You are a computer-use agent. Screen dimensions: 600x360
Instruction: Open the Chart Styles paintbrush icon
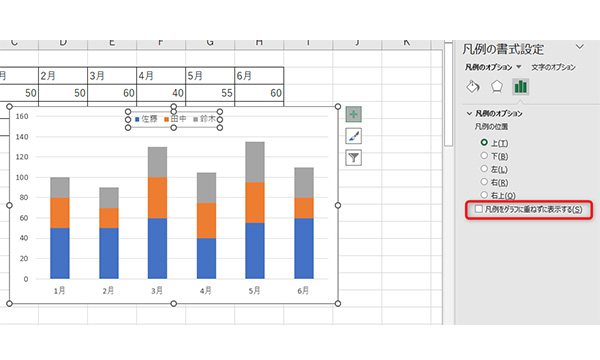[x=353, y=136]
